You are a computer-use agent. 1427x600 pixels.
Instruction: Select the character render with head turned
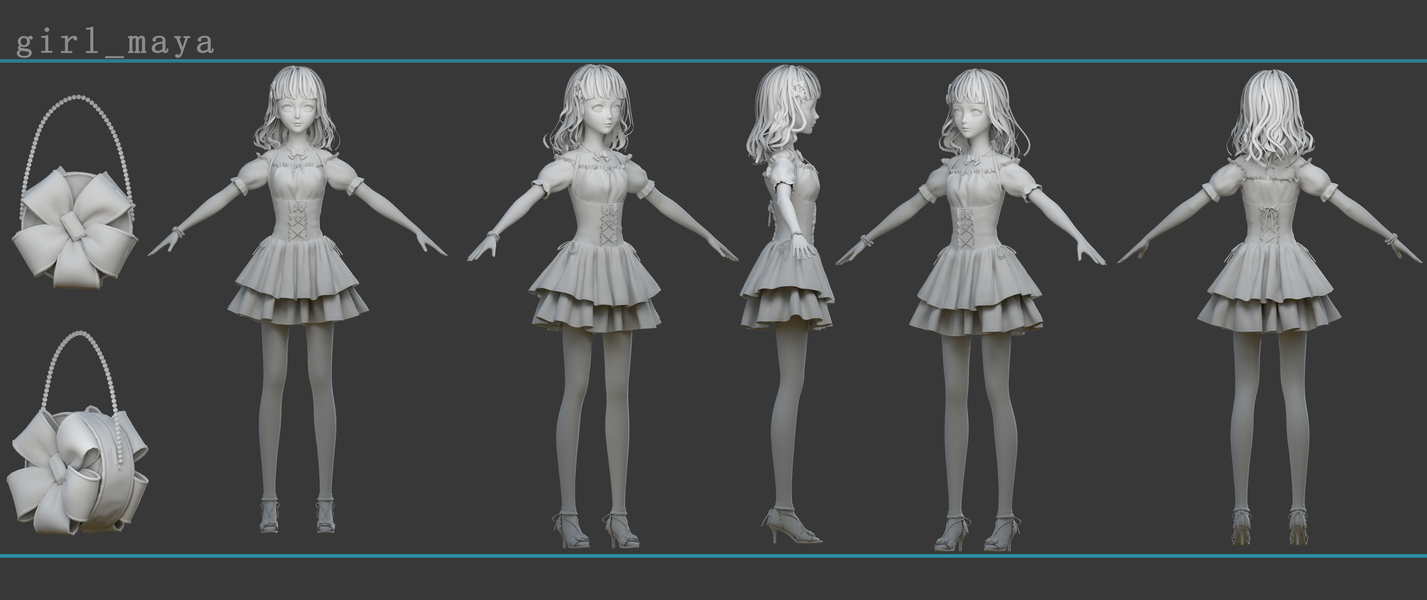pos(972,310)
